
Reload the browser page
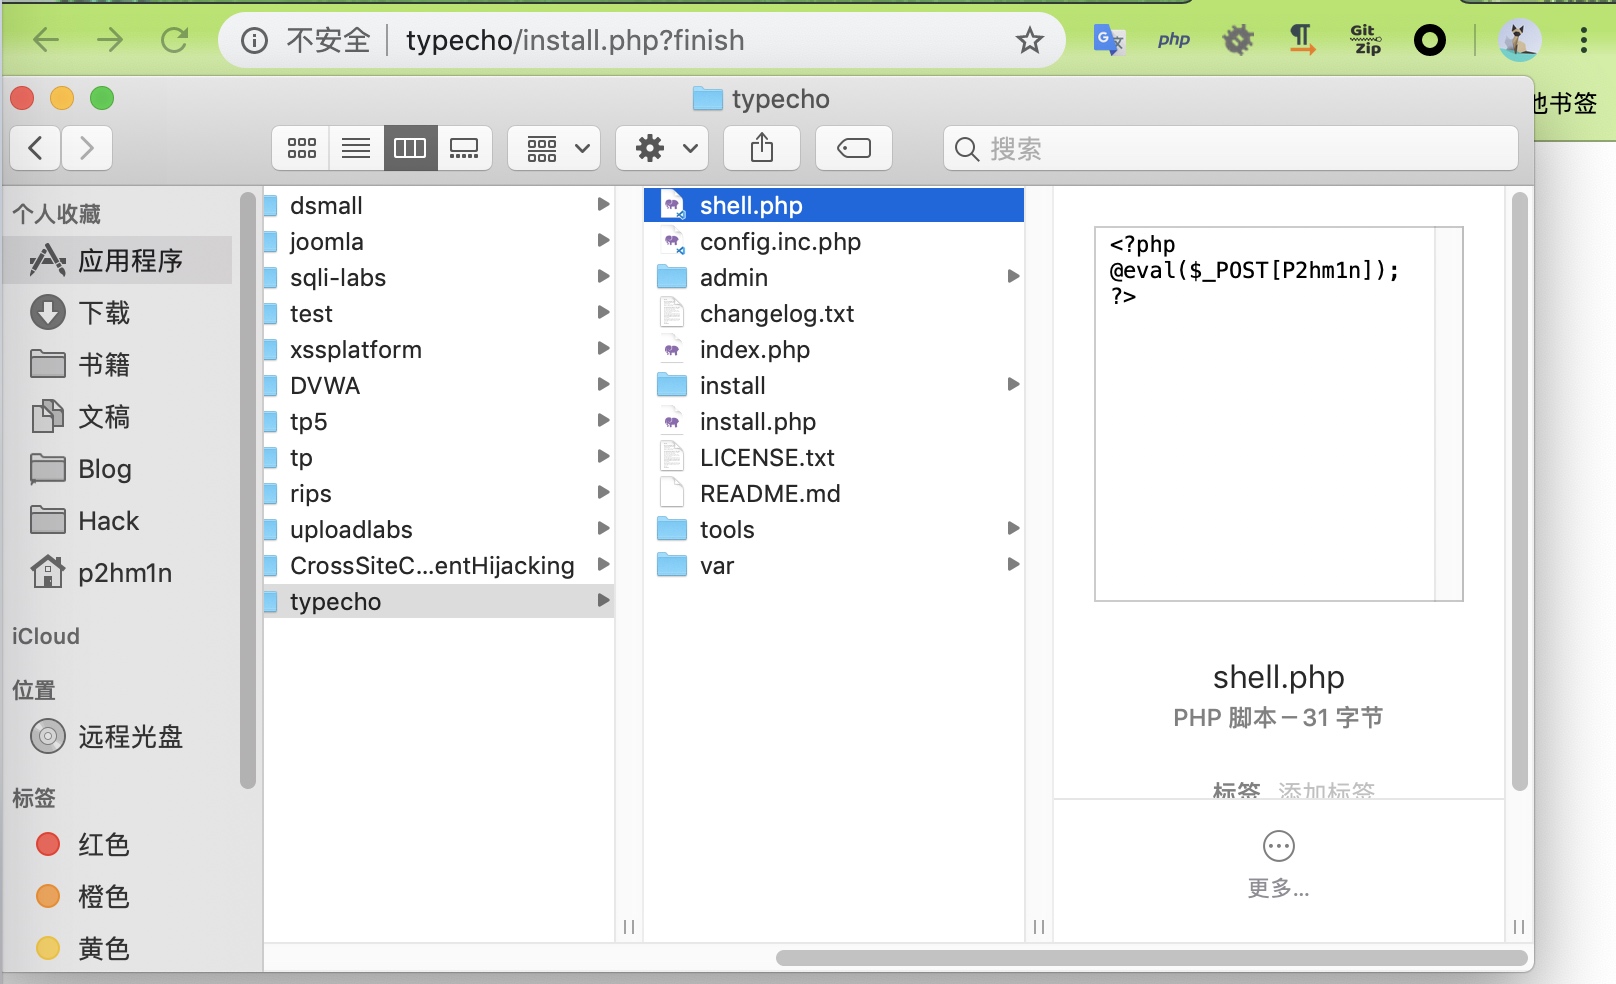tap(174, 40)
